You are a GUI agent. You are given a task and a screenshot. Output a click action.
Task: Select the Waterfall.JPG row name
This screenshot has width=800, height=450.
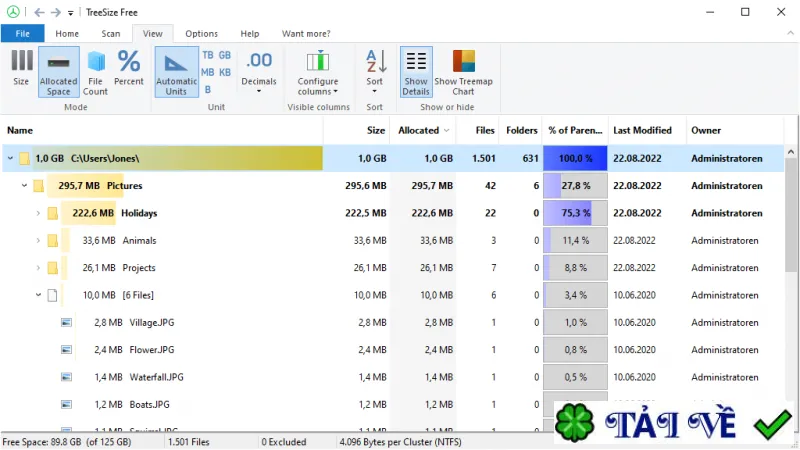tap(156, 378)
